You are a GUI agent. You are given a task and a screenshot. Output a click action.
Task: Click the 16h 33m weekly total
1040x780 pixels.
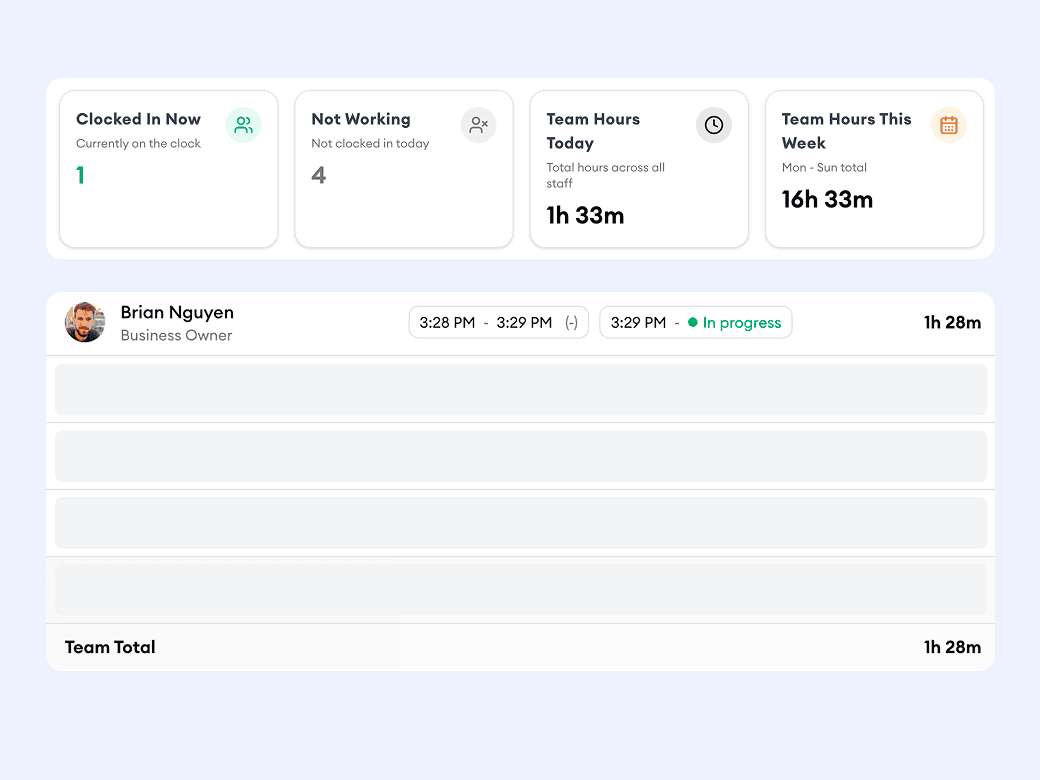coord(827,200)
